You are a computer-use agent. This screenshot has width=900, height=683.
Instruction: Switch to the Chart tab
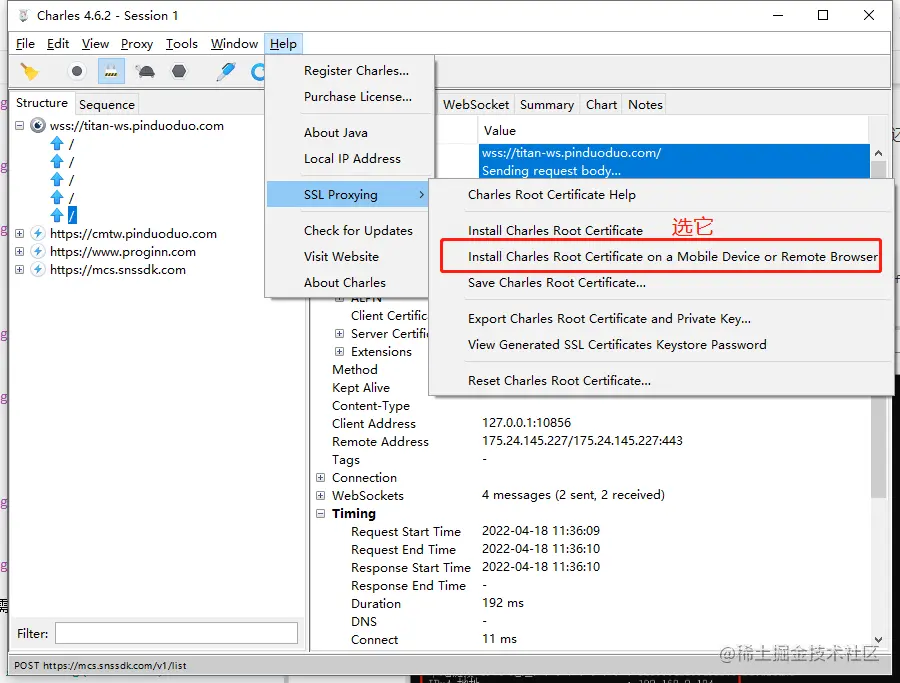(601, 104)
